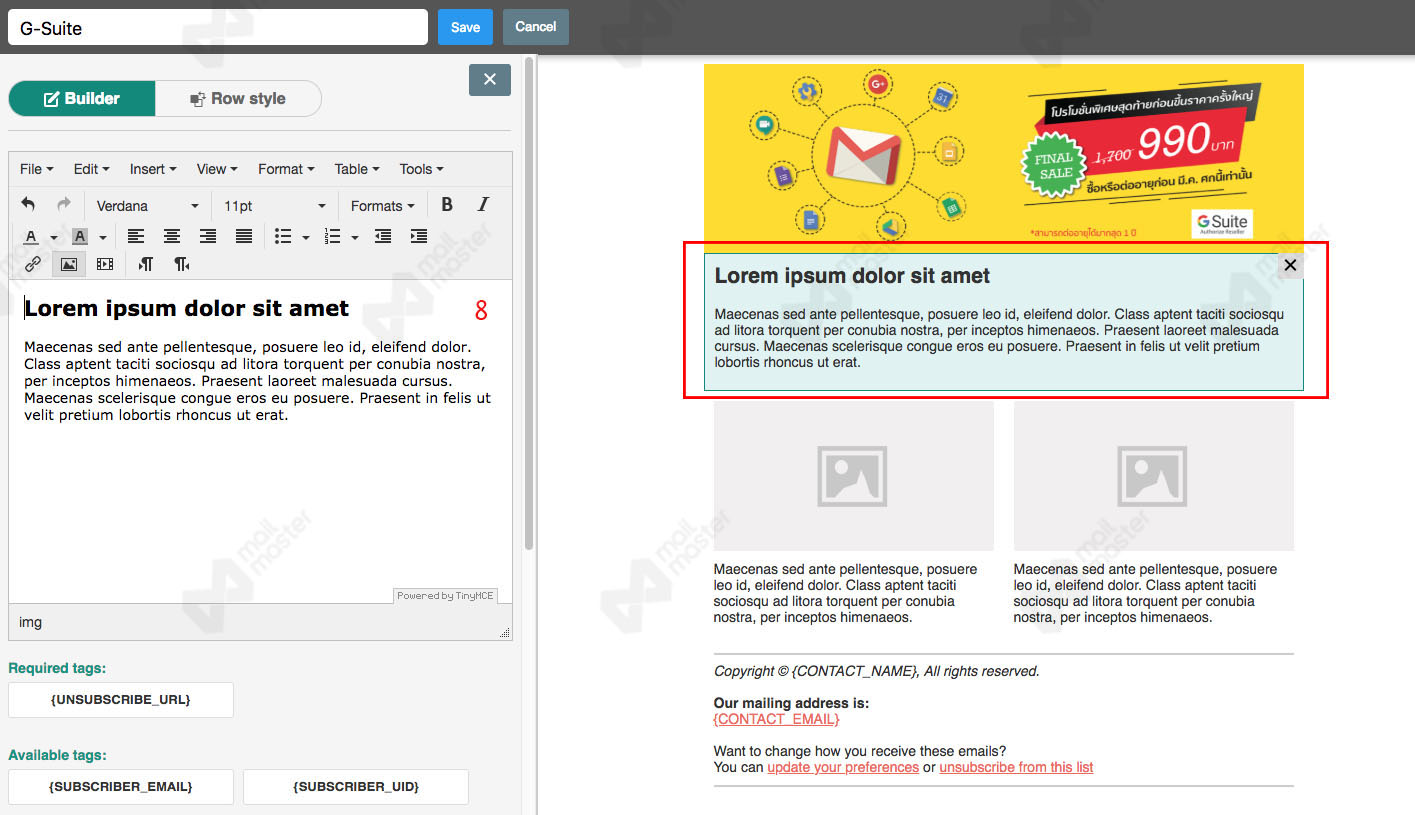Image resolution: width=1415 pixels, height=815 pixels.
Task: Apply the text color button
Action: (x=31, y=237)
